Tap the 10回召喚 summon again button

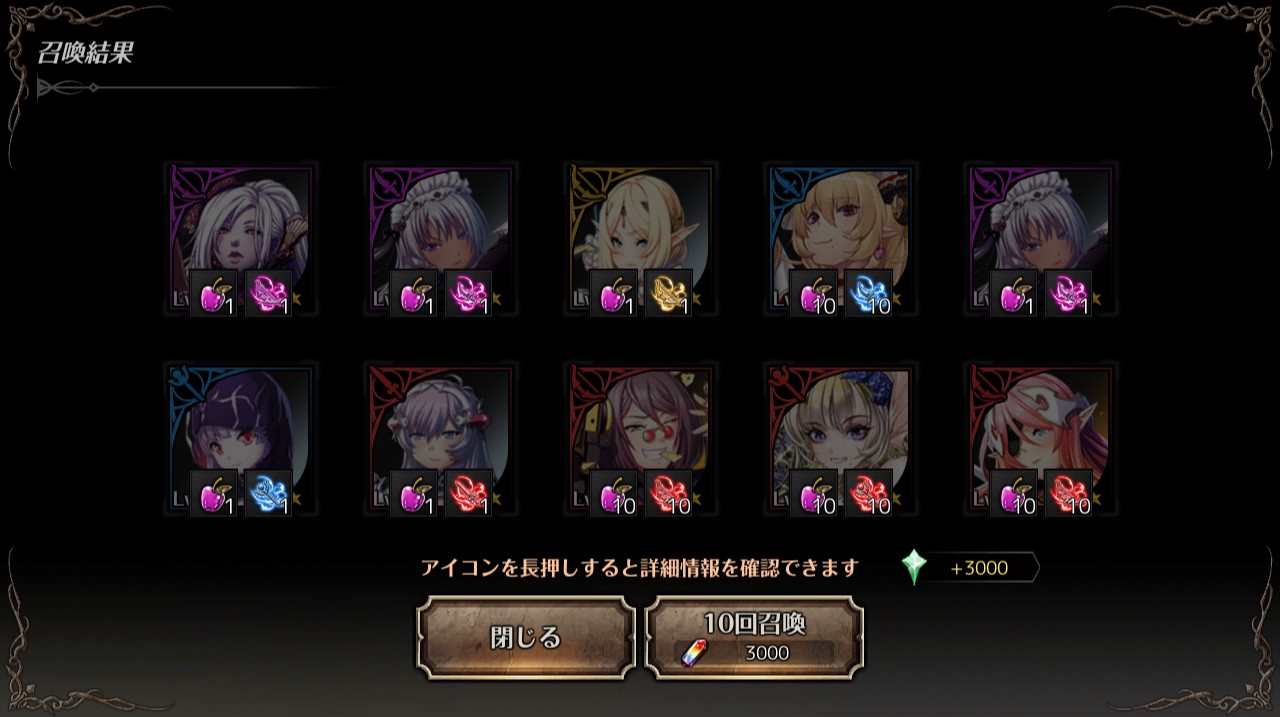(x=755, y=638)
